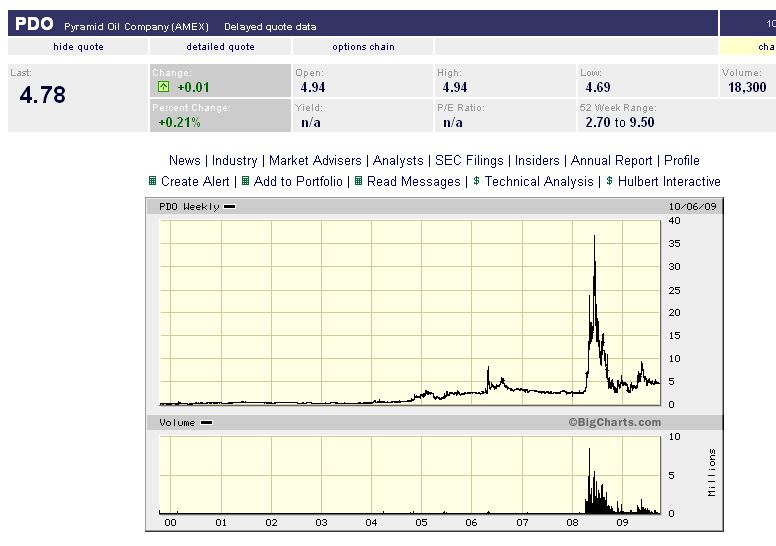Click the dollar icon before Technical Analysis

click(x=476, y=181)
